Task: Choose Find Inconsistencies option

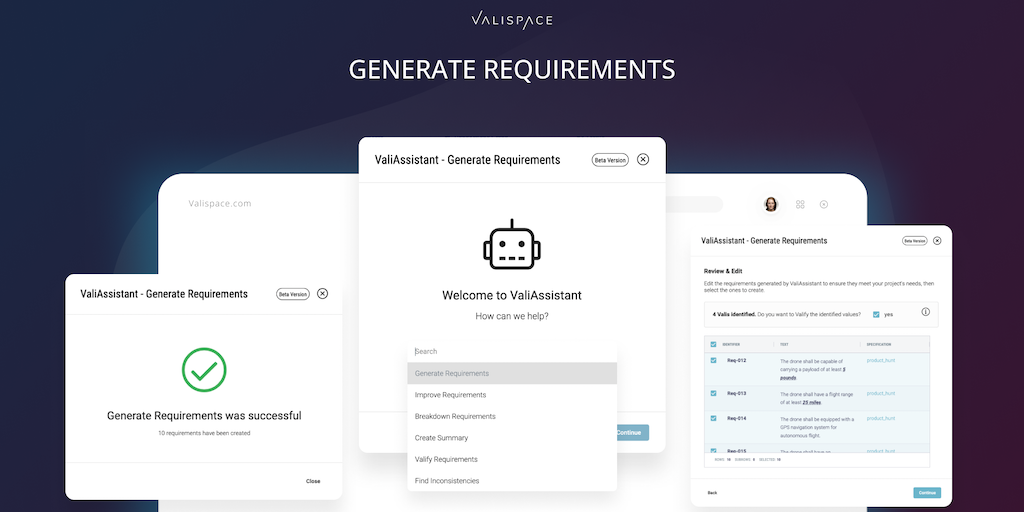Action: 512,481
